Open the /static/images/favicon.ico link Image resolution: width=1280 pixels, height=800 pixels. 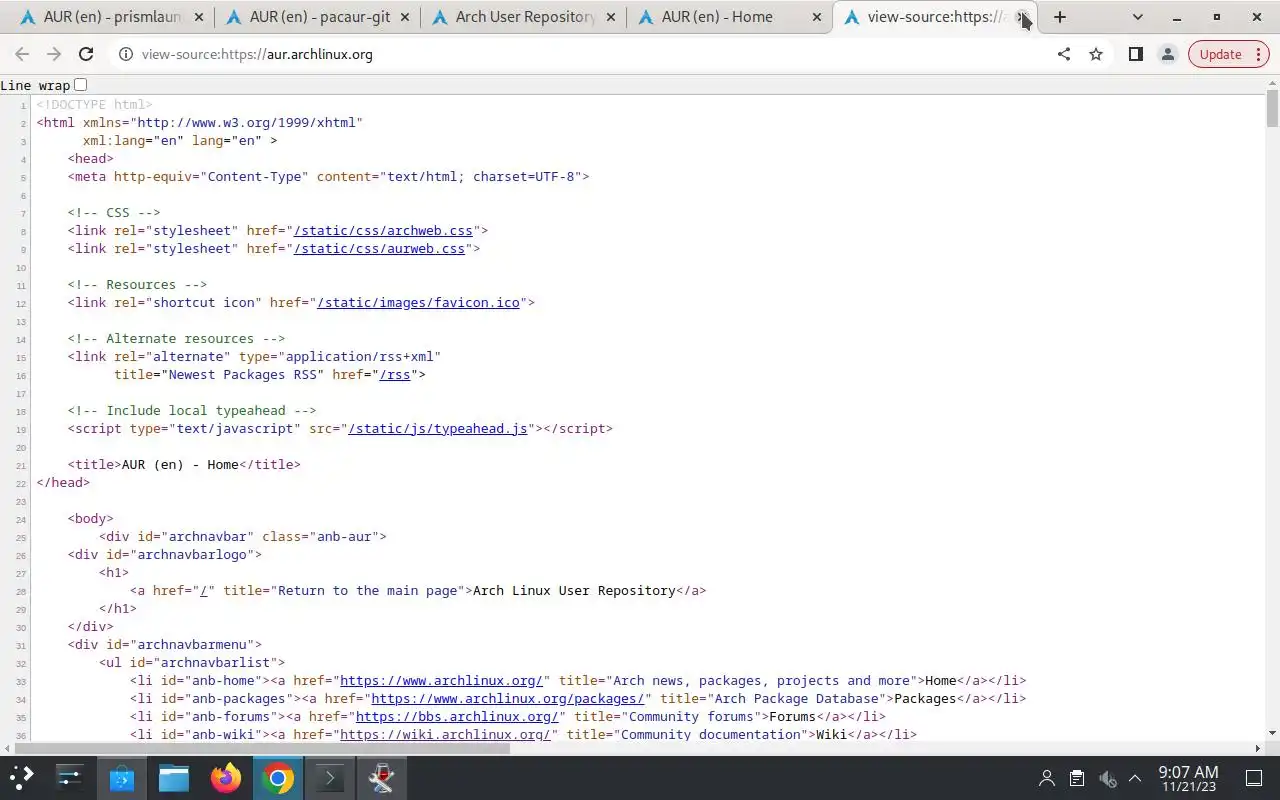(418, 302)
